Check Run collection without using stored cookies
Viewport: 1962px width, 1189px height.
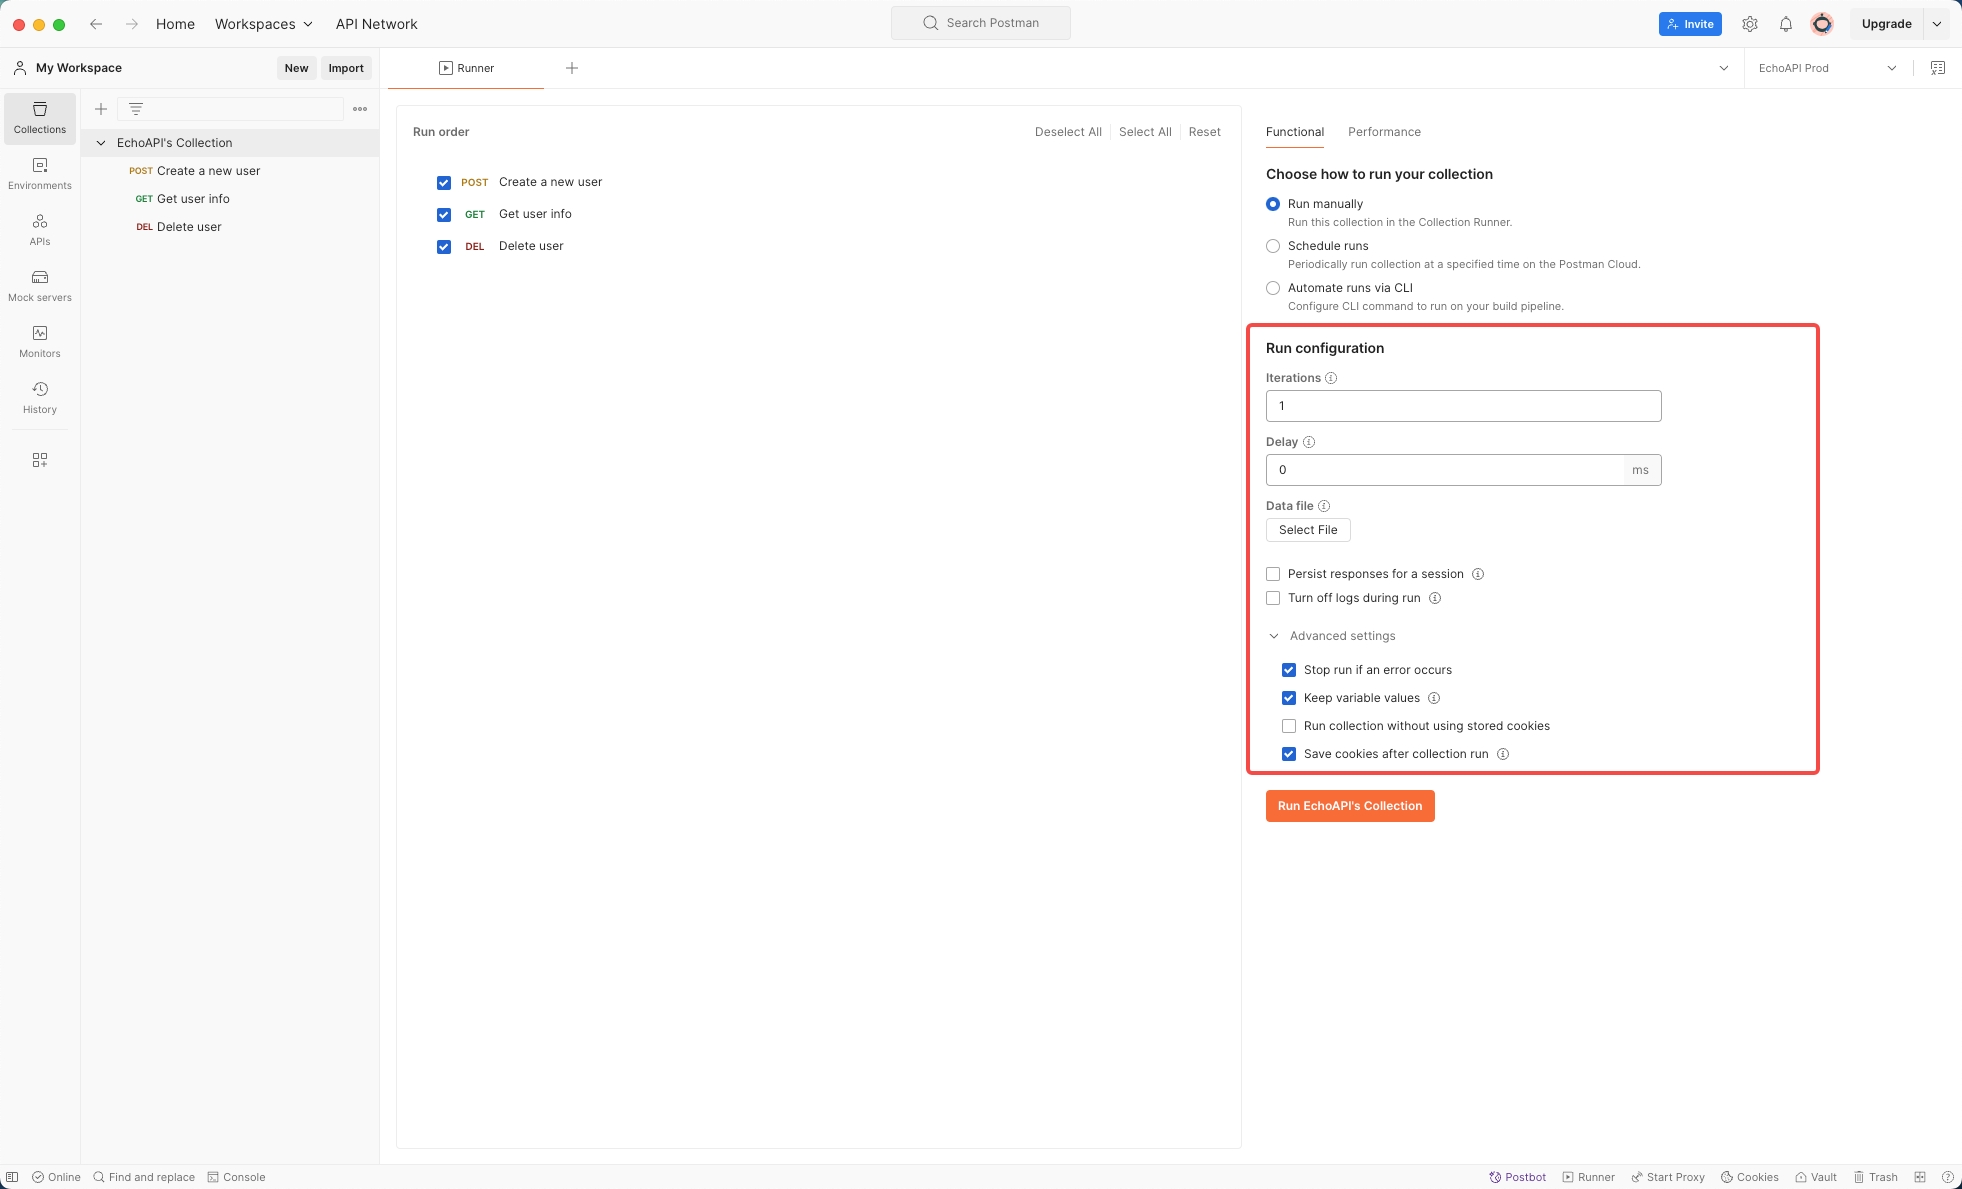1289,726
